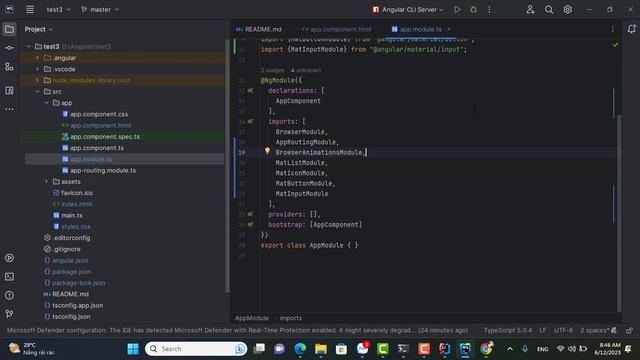The height and width of the screenshot is (360, 640).
Task: Show more tool windows ellipsis
Action: pos(9,109)
